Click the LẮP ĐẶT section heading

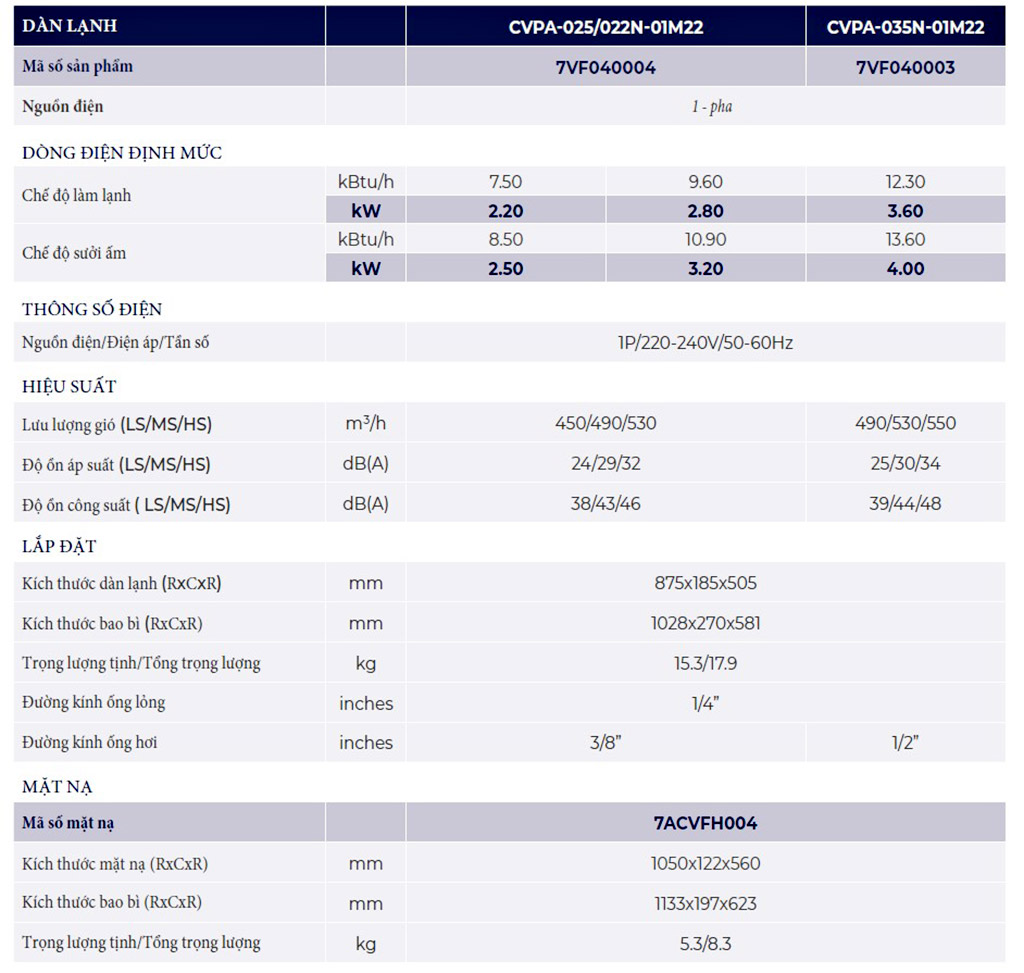60,547
